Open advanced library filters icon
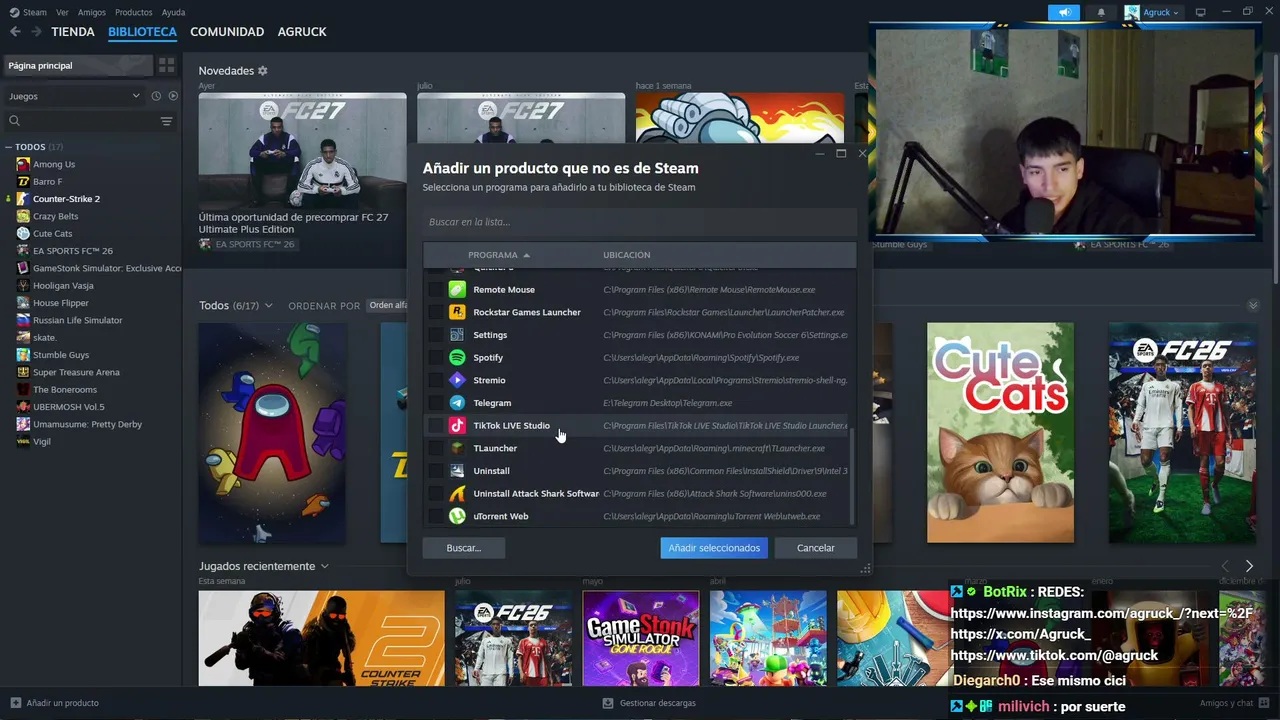1280x720 pixels. 166,121
